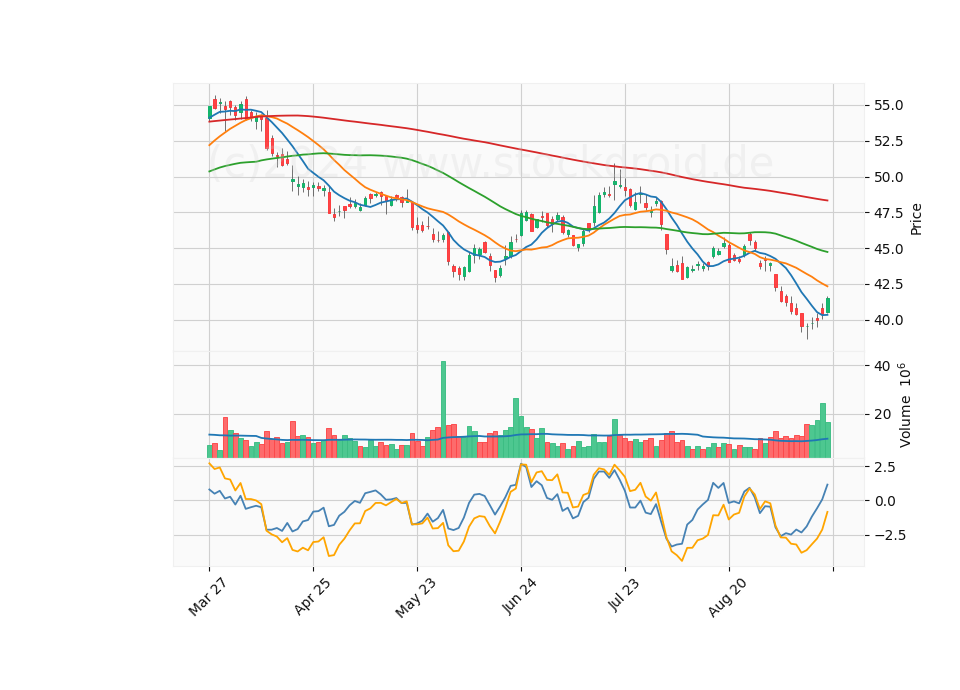Click the oscillator axis value 0.0
This screenshot has width=960, height=690.
(x=886, y=501)
